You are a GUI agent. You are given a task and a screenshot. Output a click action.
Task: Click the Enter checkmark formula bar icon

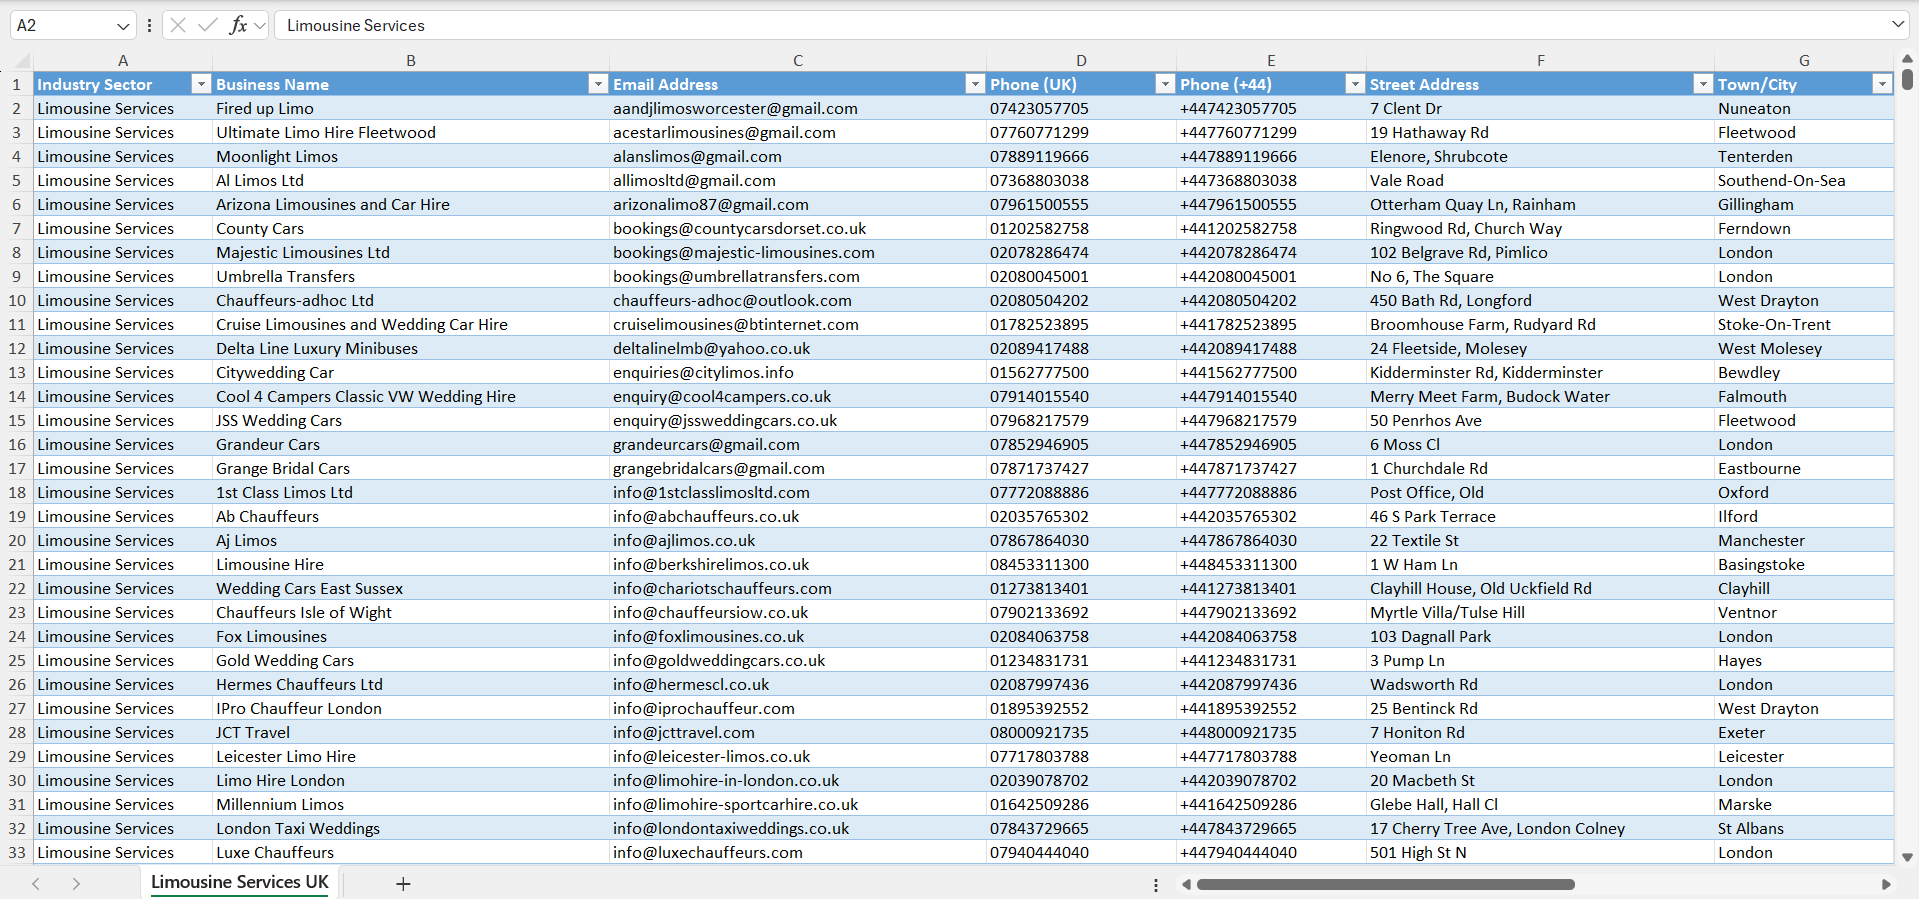click(x=208, y=25)
